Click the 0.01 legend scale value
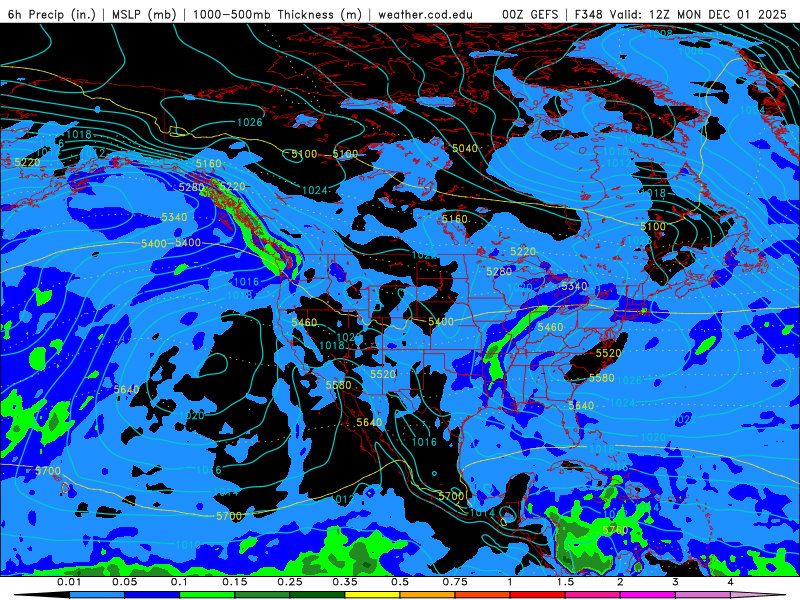Screen dimensions: 800x600 69,582
